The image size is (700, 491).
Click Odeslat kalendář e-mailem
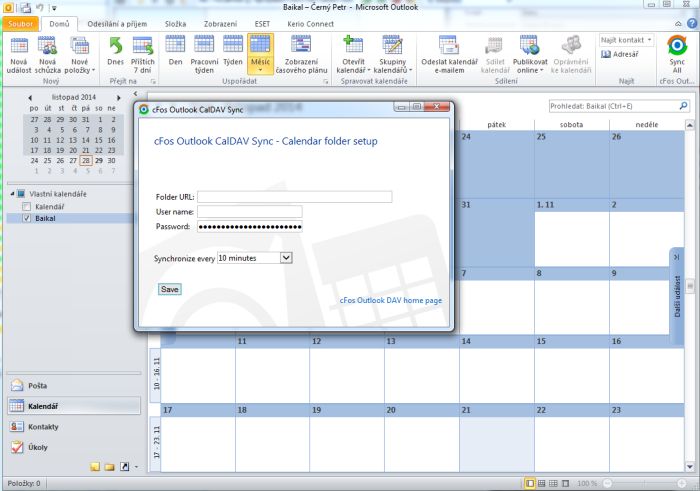449,55
